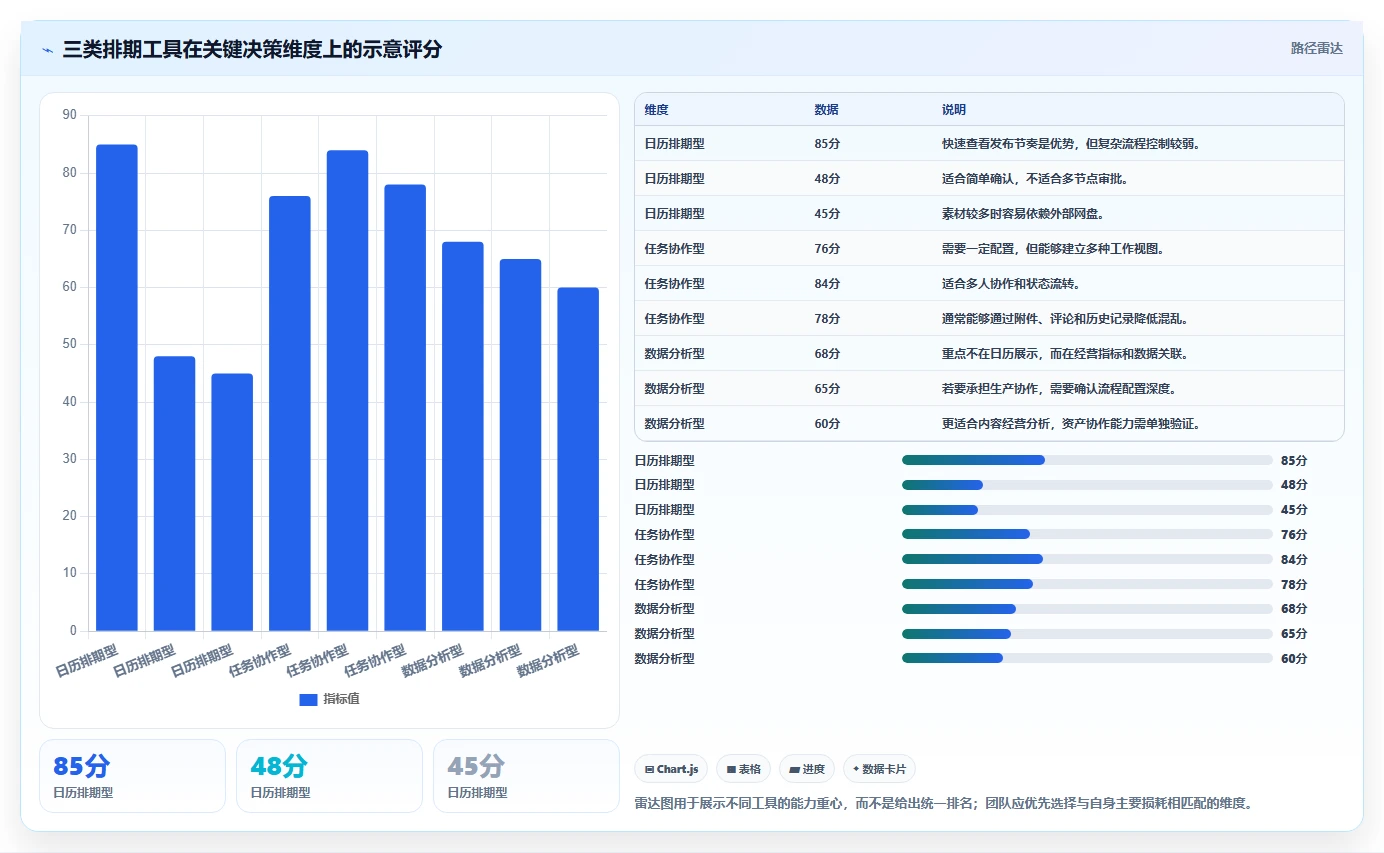Click table cell 78分
This screenshot has height=853, width=1384.
pyautogui.click(x=827, y=318)
